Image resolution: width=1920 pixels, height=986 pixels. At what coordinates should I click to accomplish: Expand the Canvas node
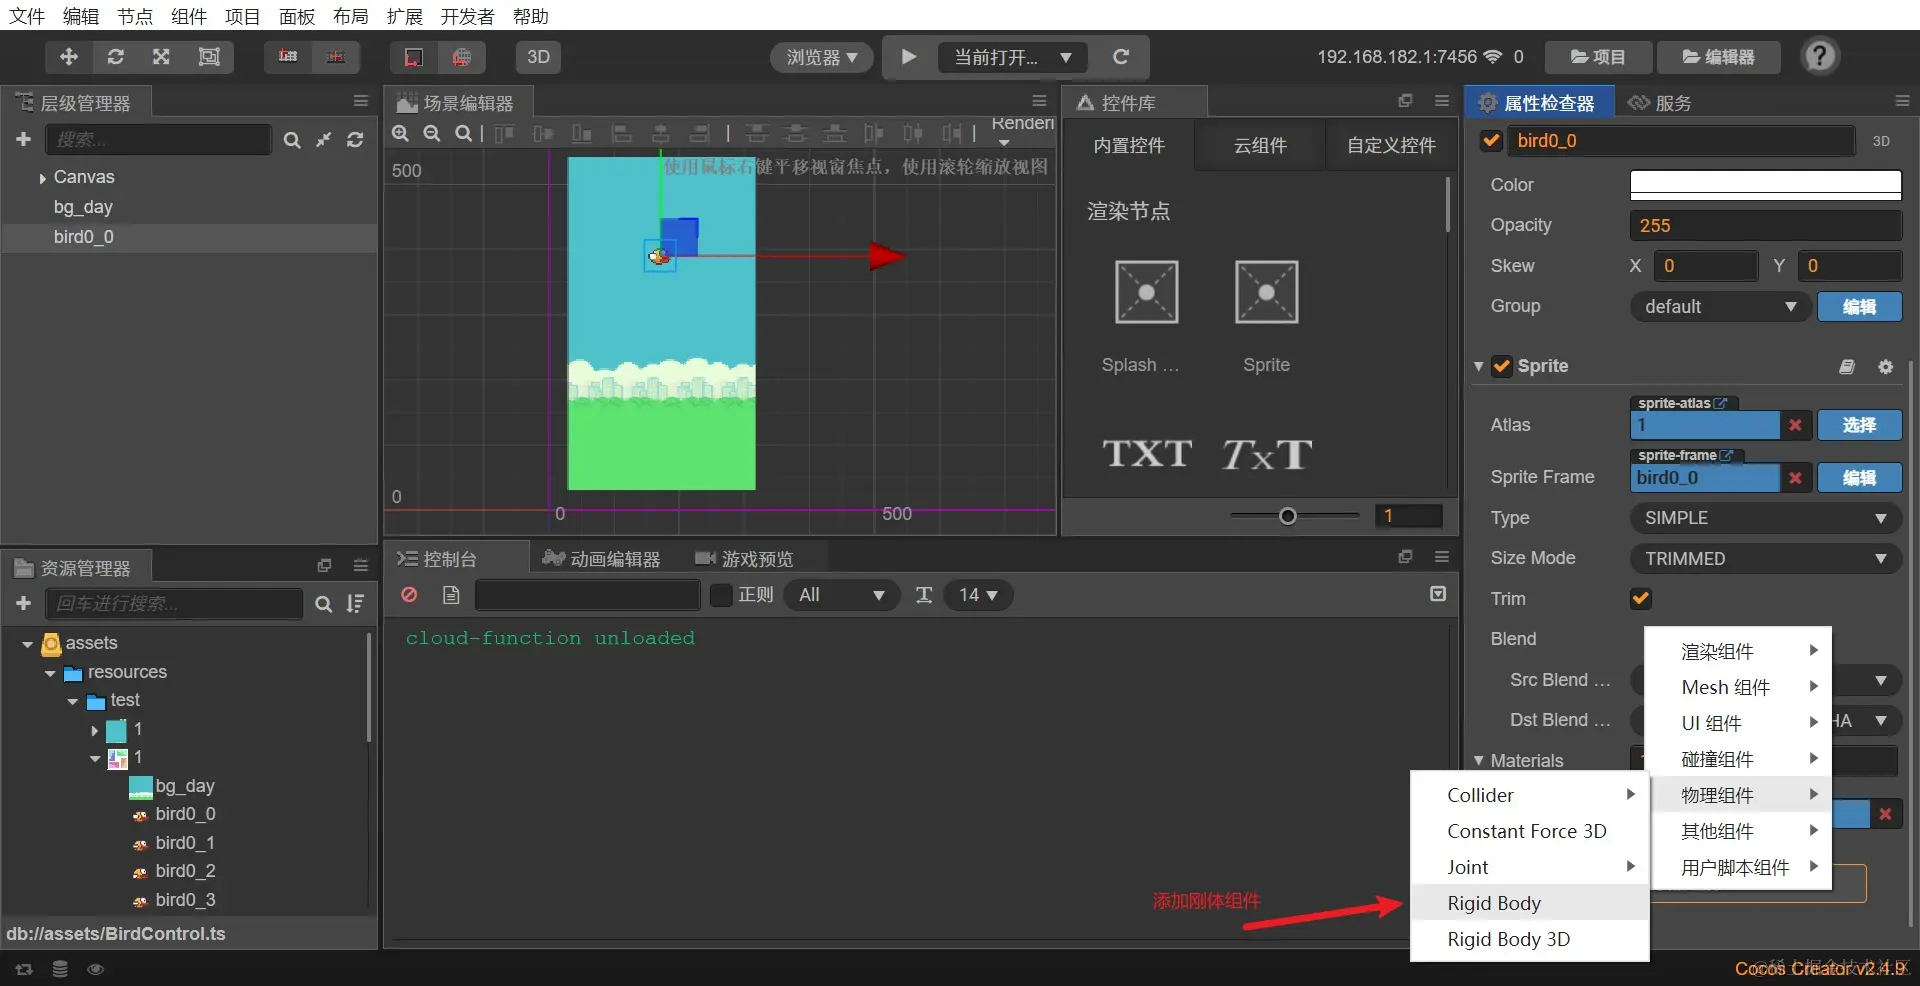(42, 178)
